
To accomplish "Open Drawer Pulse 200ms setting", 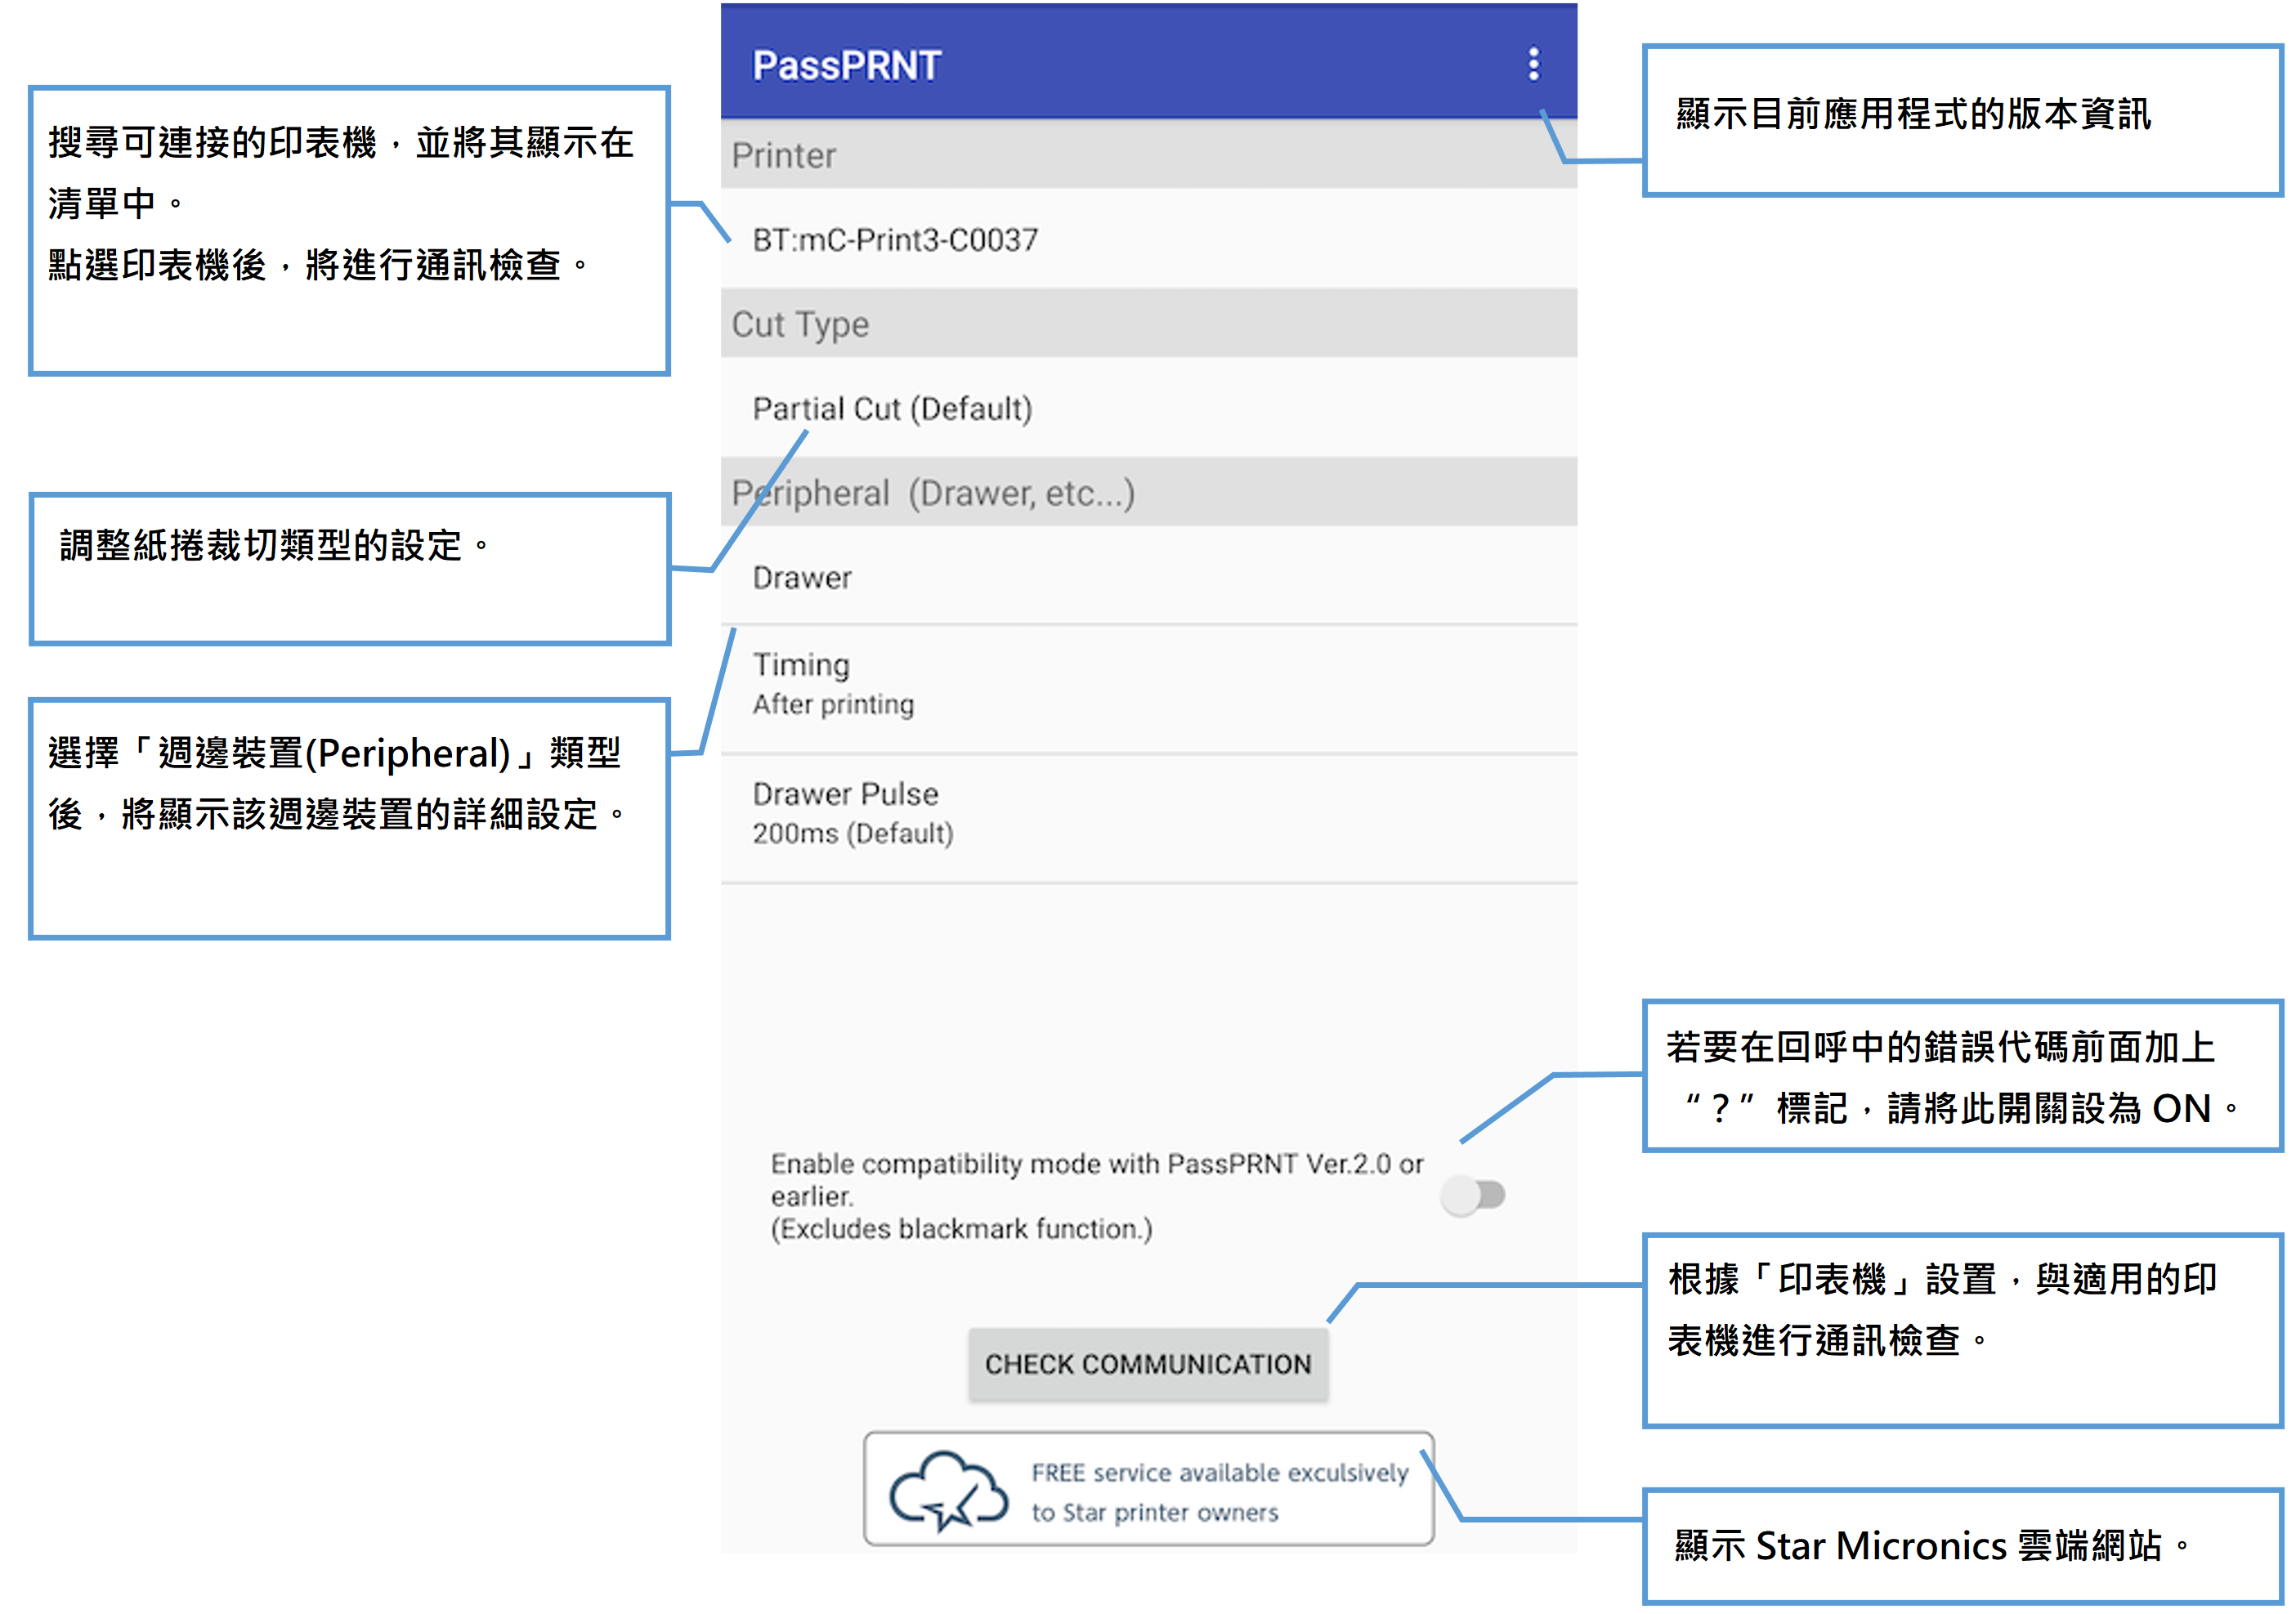I will coord(1148,818).
